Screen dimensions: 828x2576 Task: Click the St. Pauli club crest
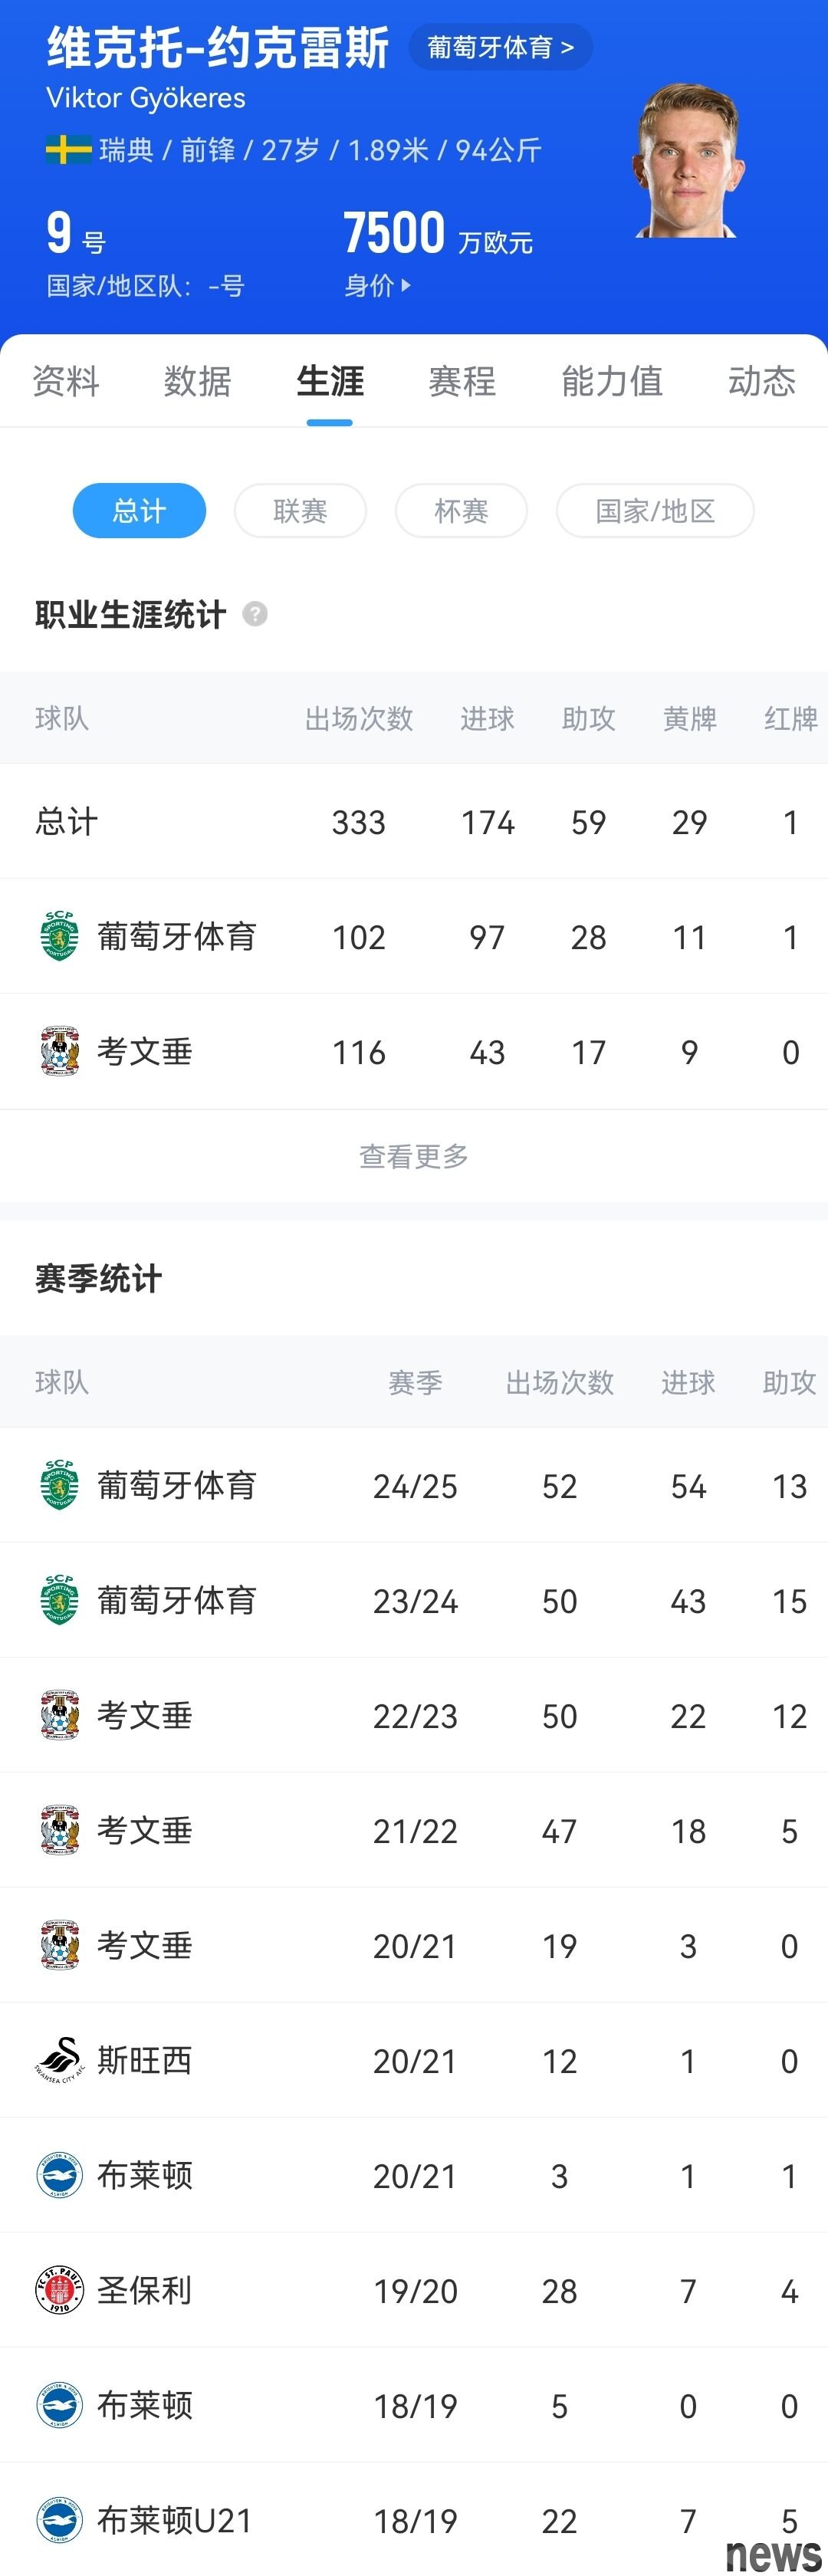point(60,2290)
